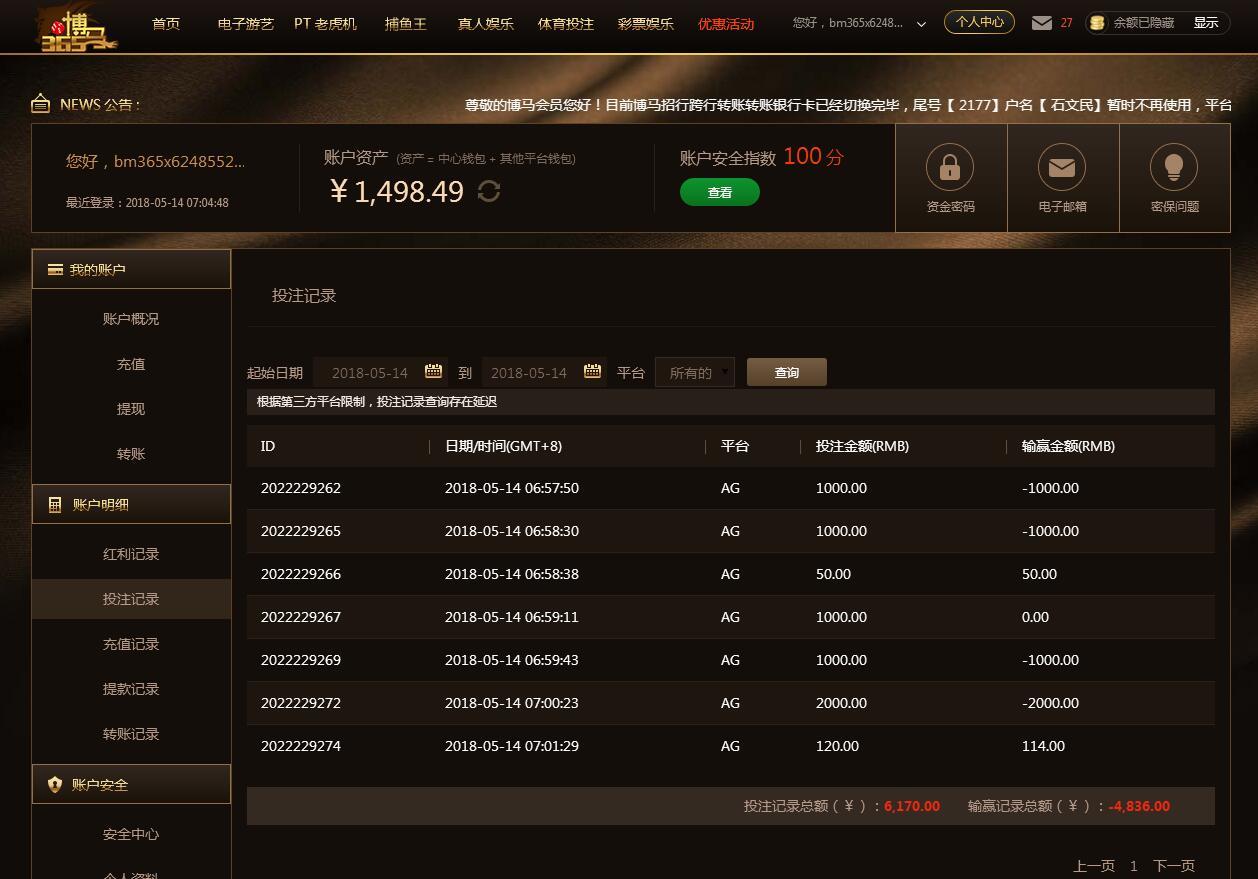1258x879 pixels.
Task: Open 真人娱乐 navigation item
Action: (x=486, y=23)
